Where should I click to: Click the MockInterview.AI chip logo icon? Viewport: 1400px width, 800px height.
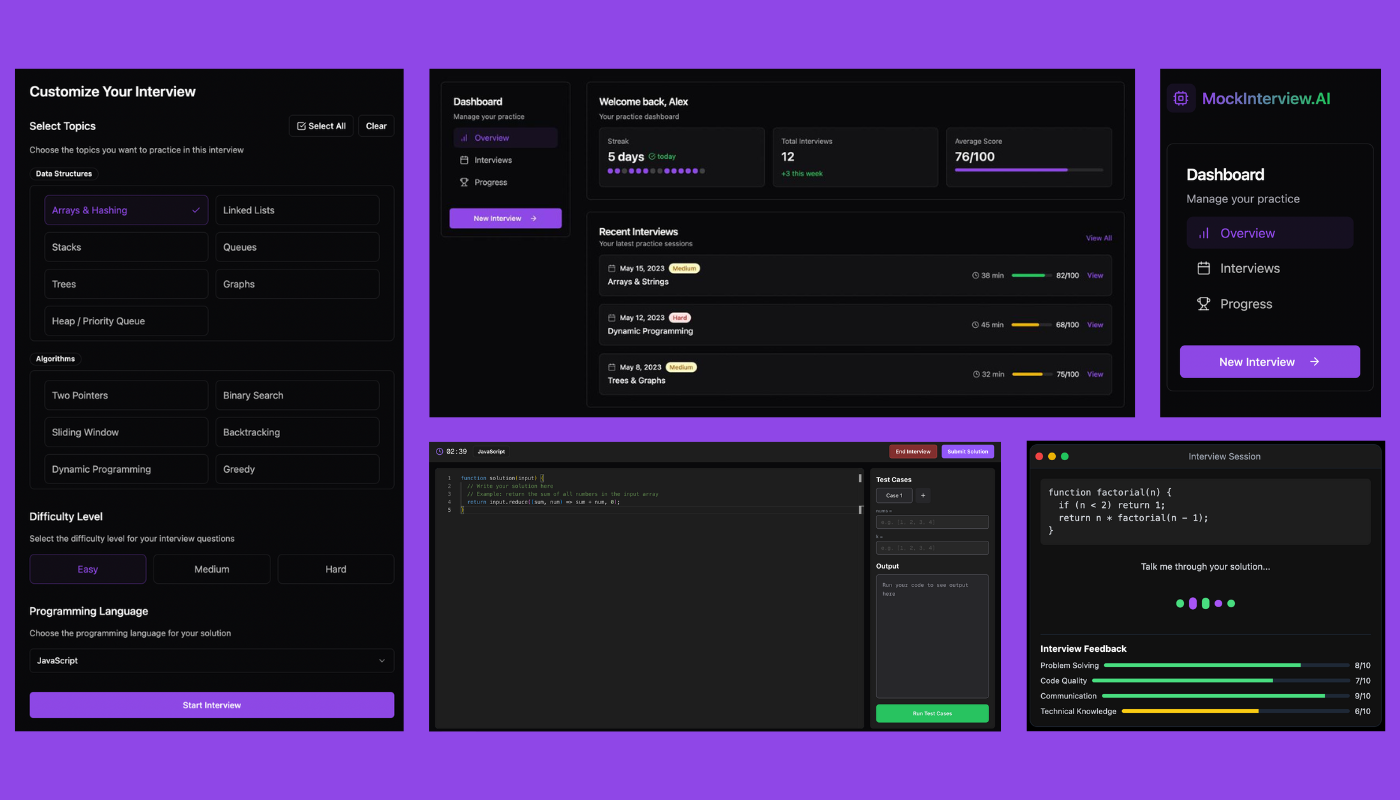[x=1181, y=98]
